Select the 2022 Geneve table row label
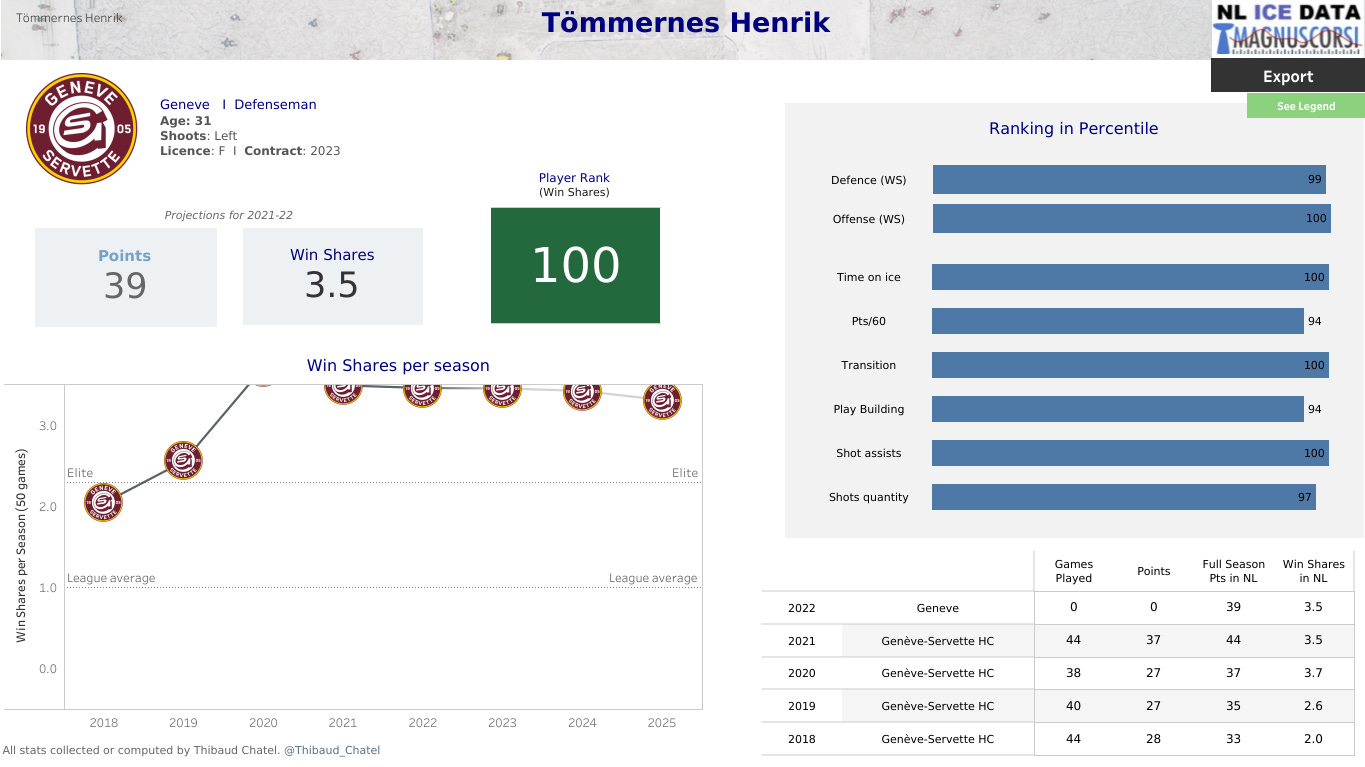The width and height of the screenshot is (1365, 767). coord(937,608)
